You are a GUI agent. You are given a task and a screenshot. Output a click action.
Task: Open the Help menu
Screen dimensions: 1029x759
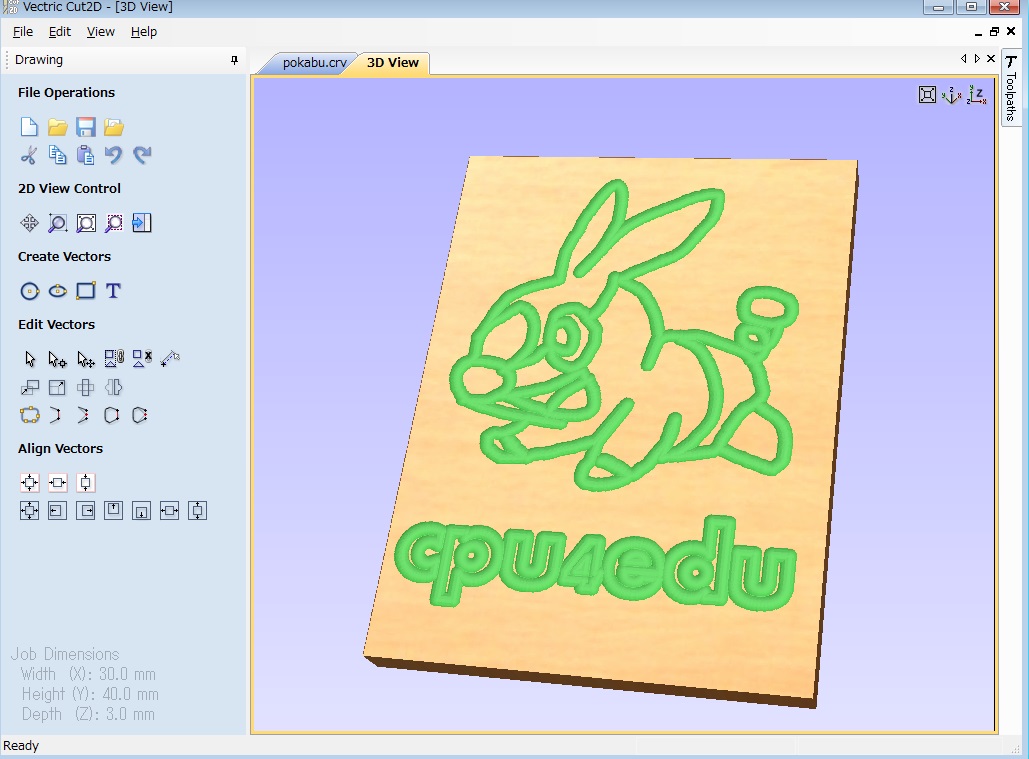click(144, 32)
